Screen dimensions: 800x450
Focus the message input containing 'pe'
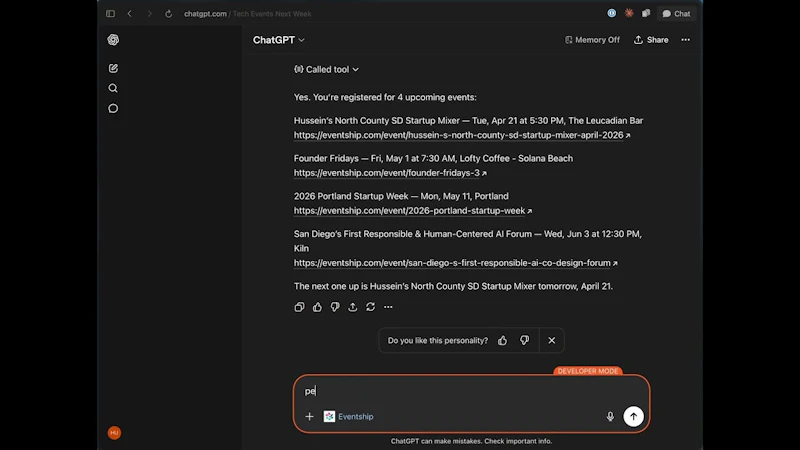pos(471,391)
